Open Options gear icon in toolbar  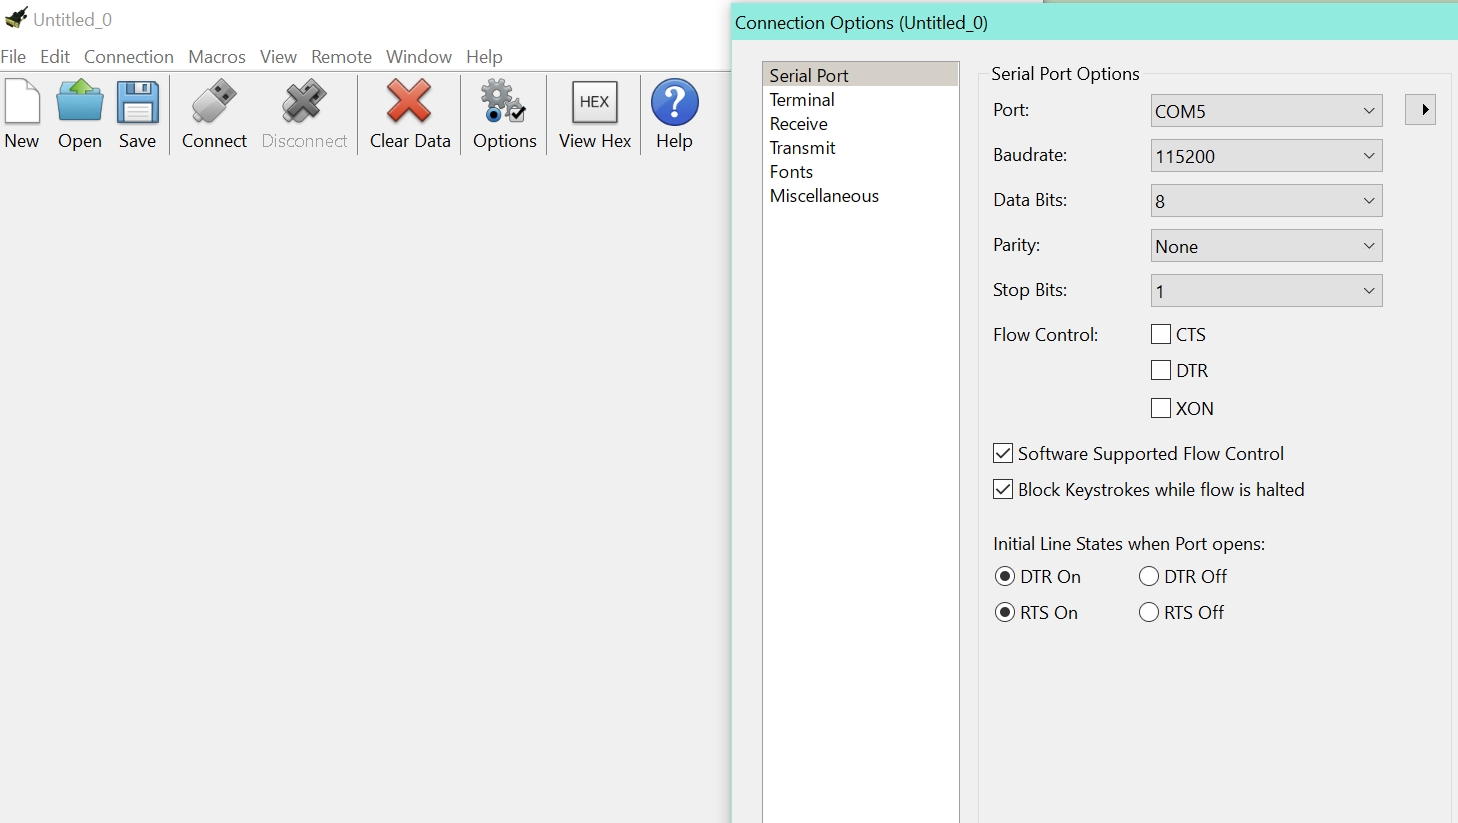coord(504,103)
